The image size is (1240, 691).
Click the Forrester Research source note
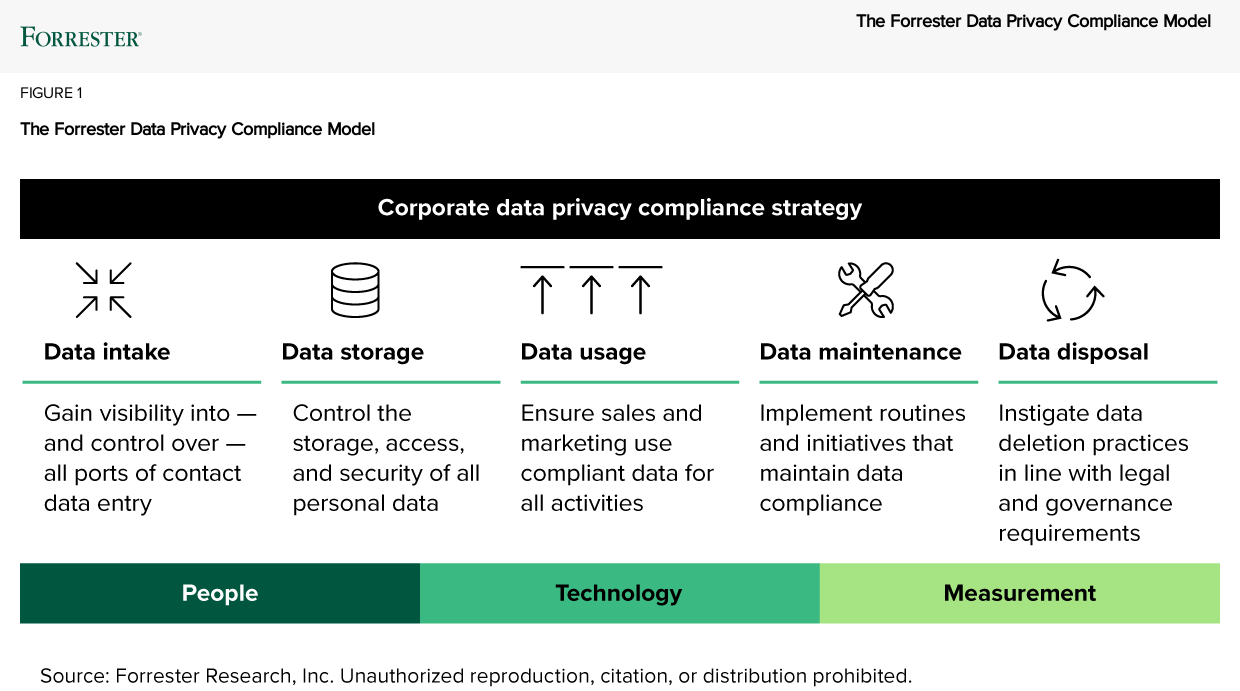point(476,676)
